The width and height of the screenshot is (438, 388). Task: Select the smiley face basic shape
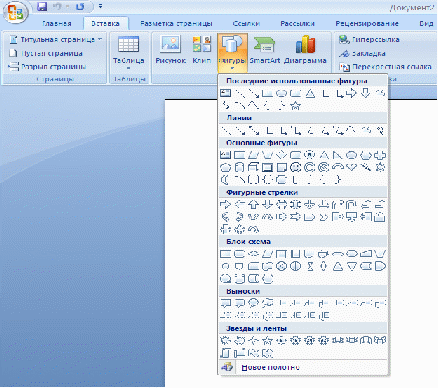[295, 167]
